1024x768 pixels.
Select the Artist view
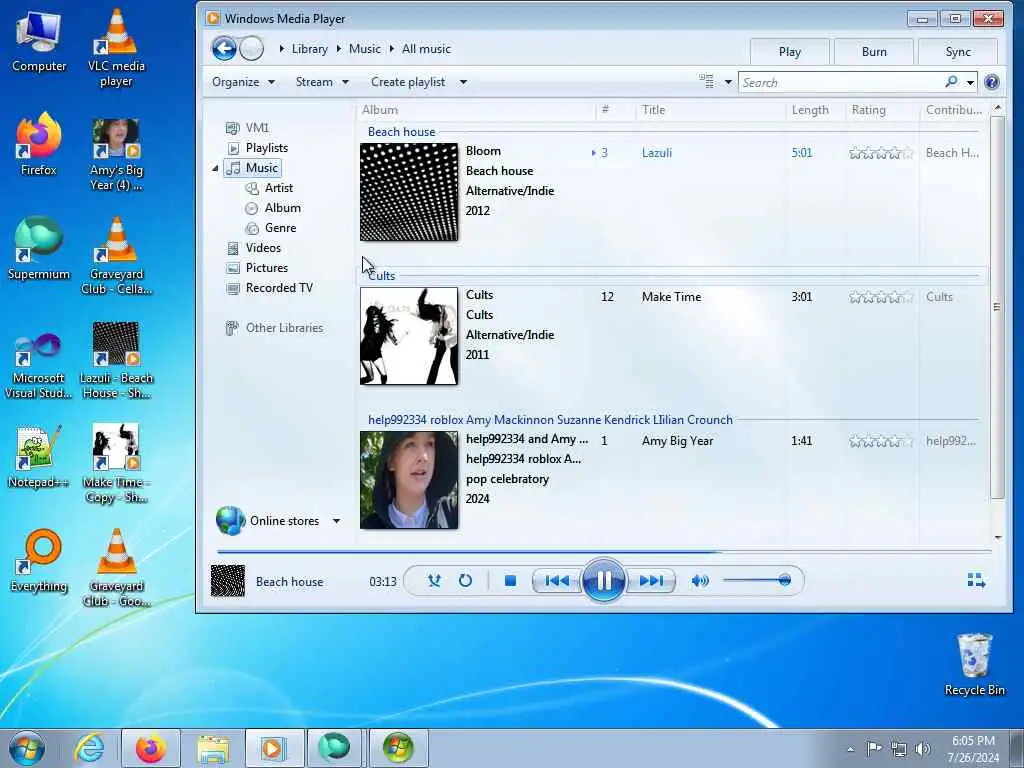pyautogui.click(x=269, y=188)
